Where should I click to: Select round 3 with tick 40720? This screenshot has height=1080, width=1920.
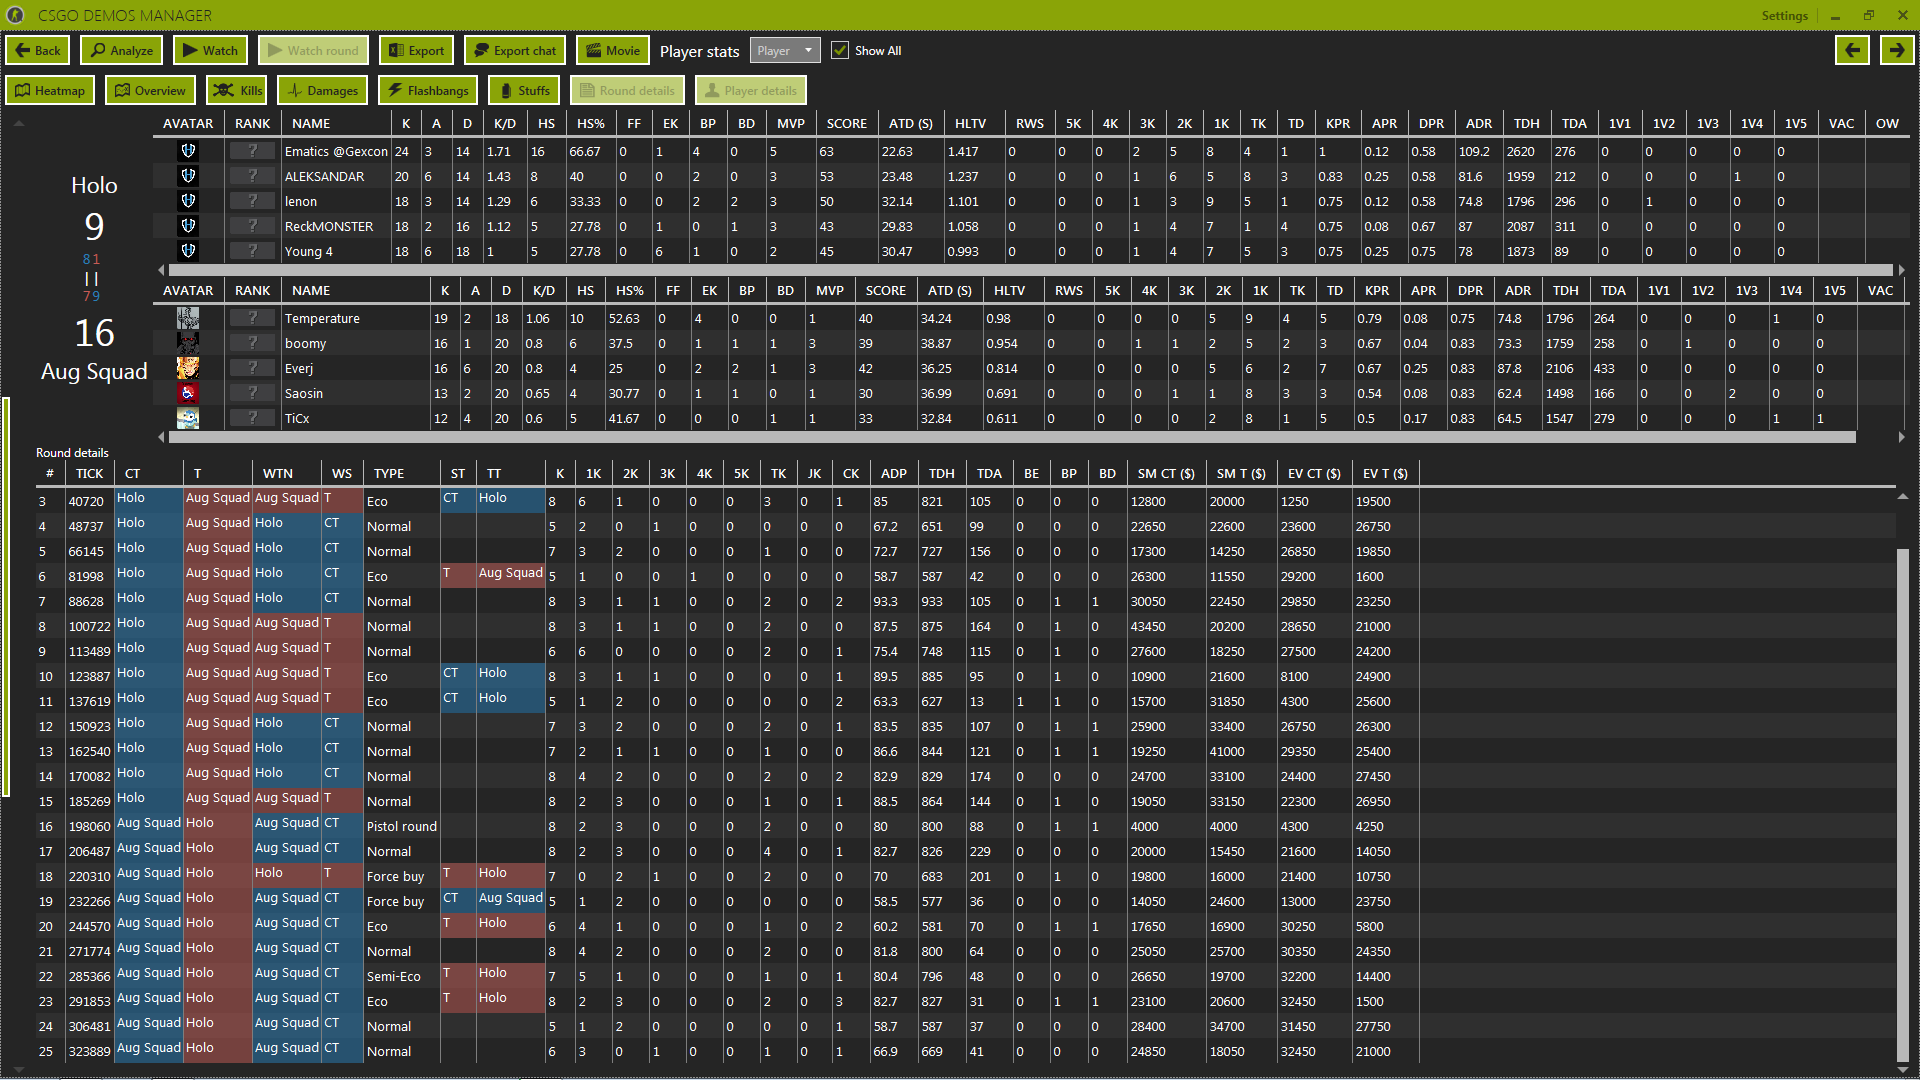[965, 501]
